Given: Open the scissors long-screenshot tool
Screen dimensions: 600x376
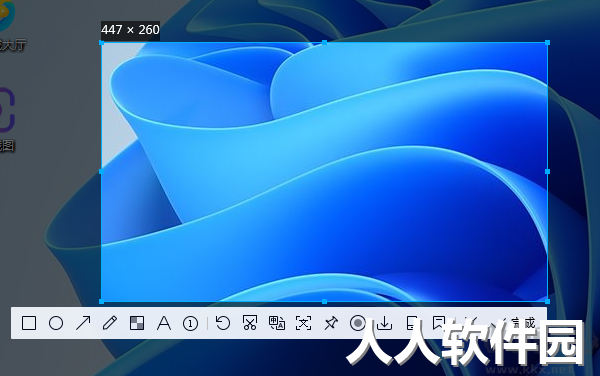Looking at the screenshot, I should pyautogui.click(x=249, y=323).
